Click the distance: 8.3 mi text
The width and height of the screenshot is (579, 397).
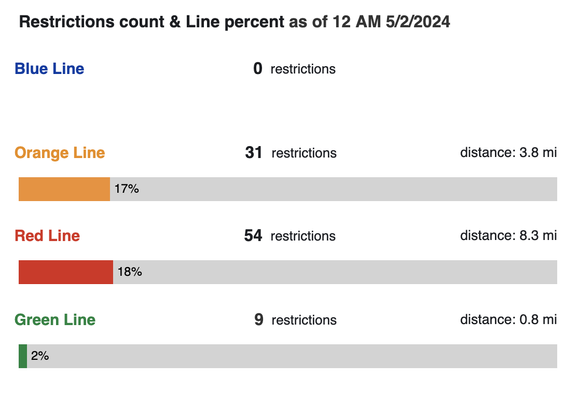click(x=508, y=235)
